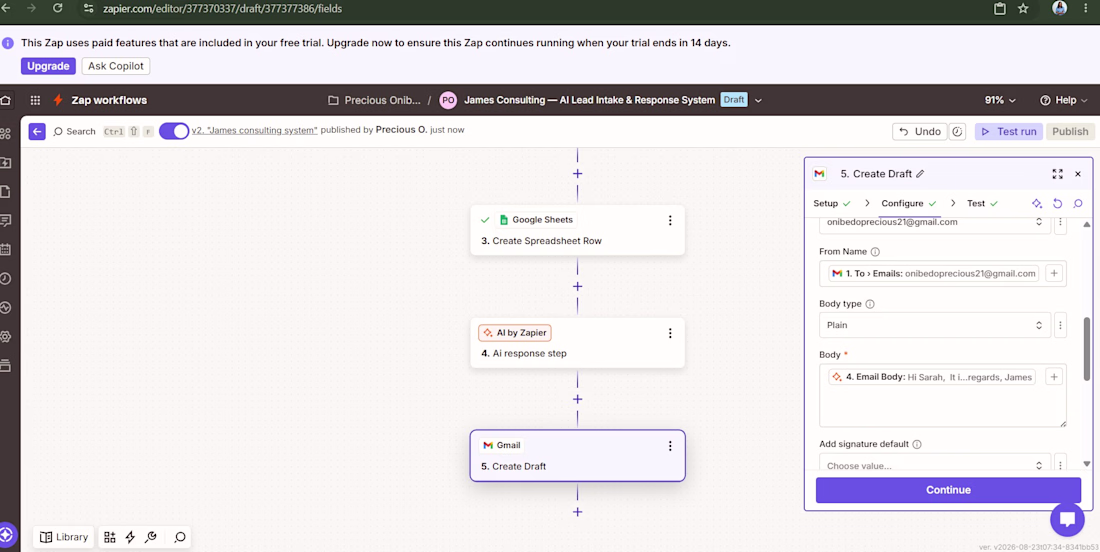Expand the chevron next to Draft badge
The width and height of the screenshot is (1100, 552).
coord(758,100)
